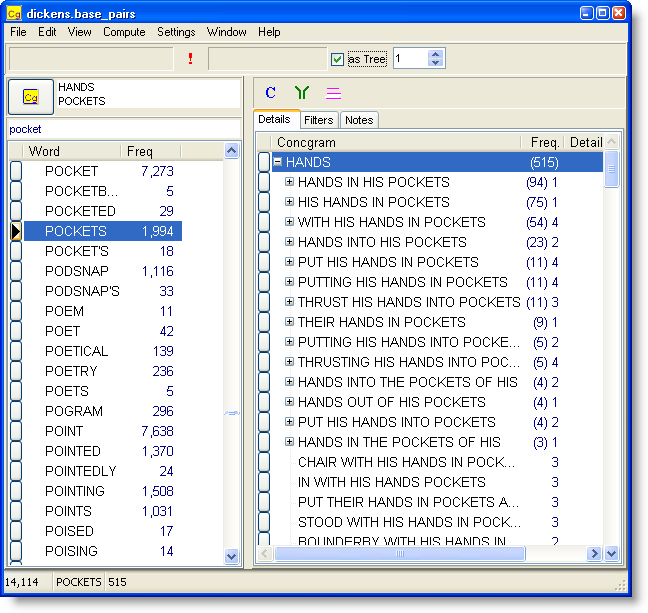Collapse the HANDS tree node

pyautogui.click(x=278, y=162)
